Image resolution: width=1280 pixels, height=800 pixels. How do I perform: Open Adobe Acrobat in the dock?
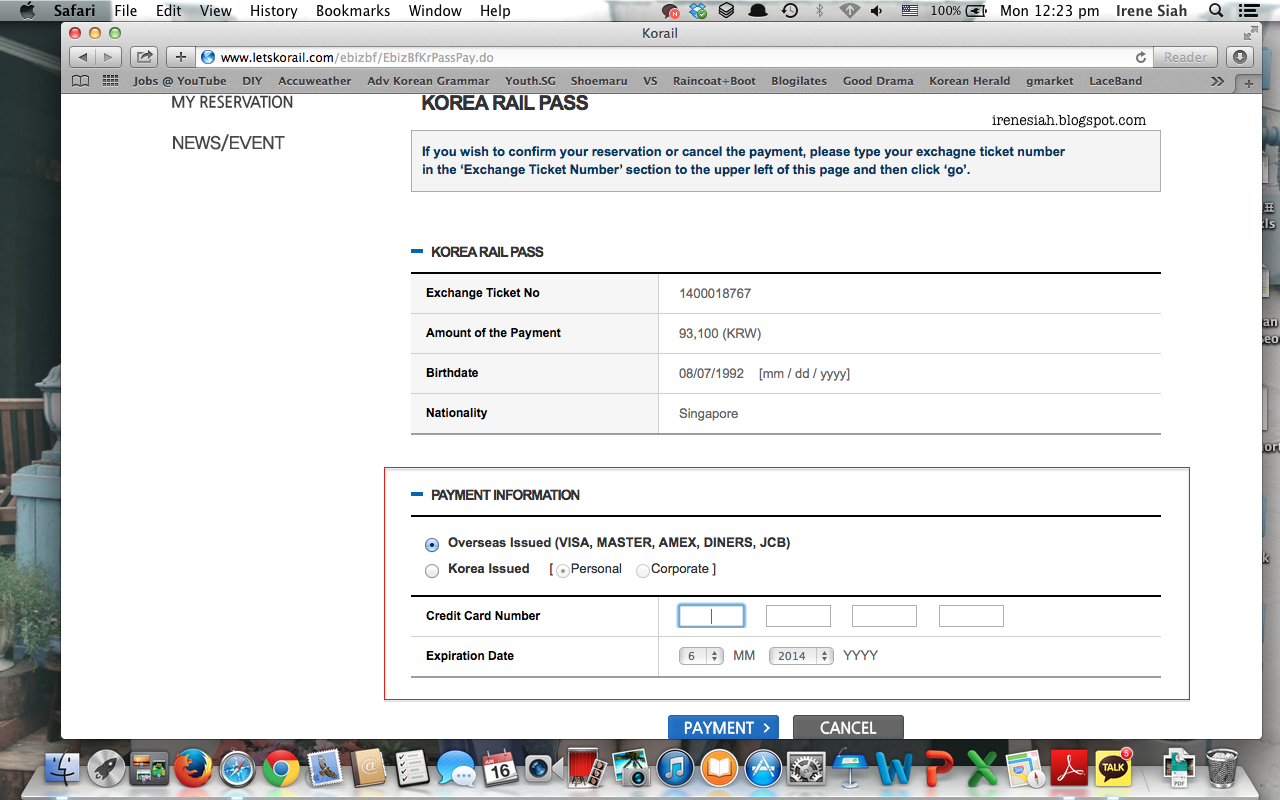click(x=1070, y=768)
